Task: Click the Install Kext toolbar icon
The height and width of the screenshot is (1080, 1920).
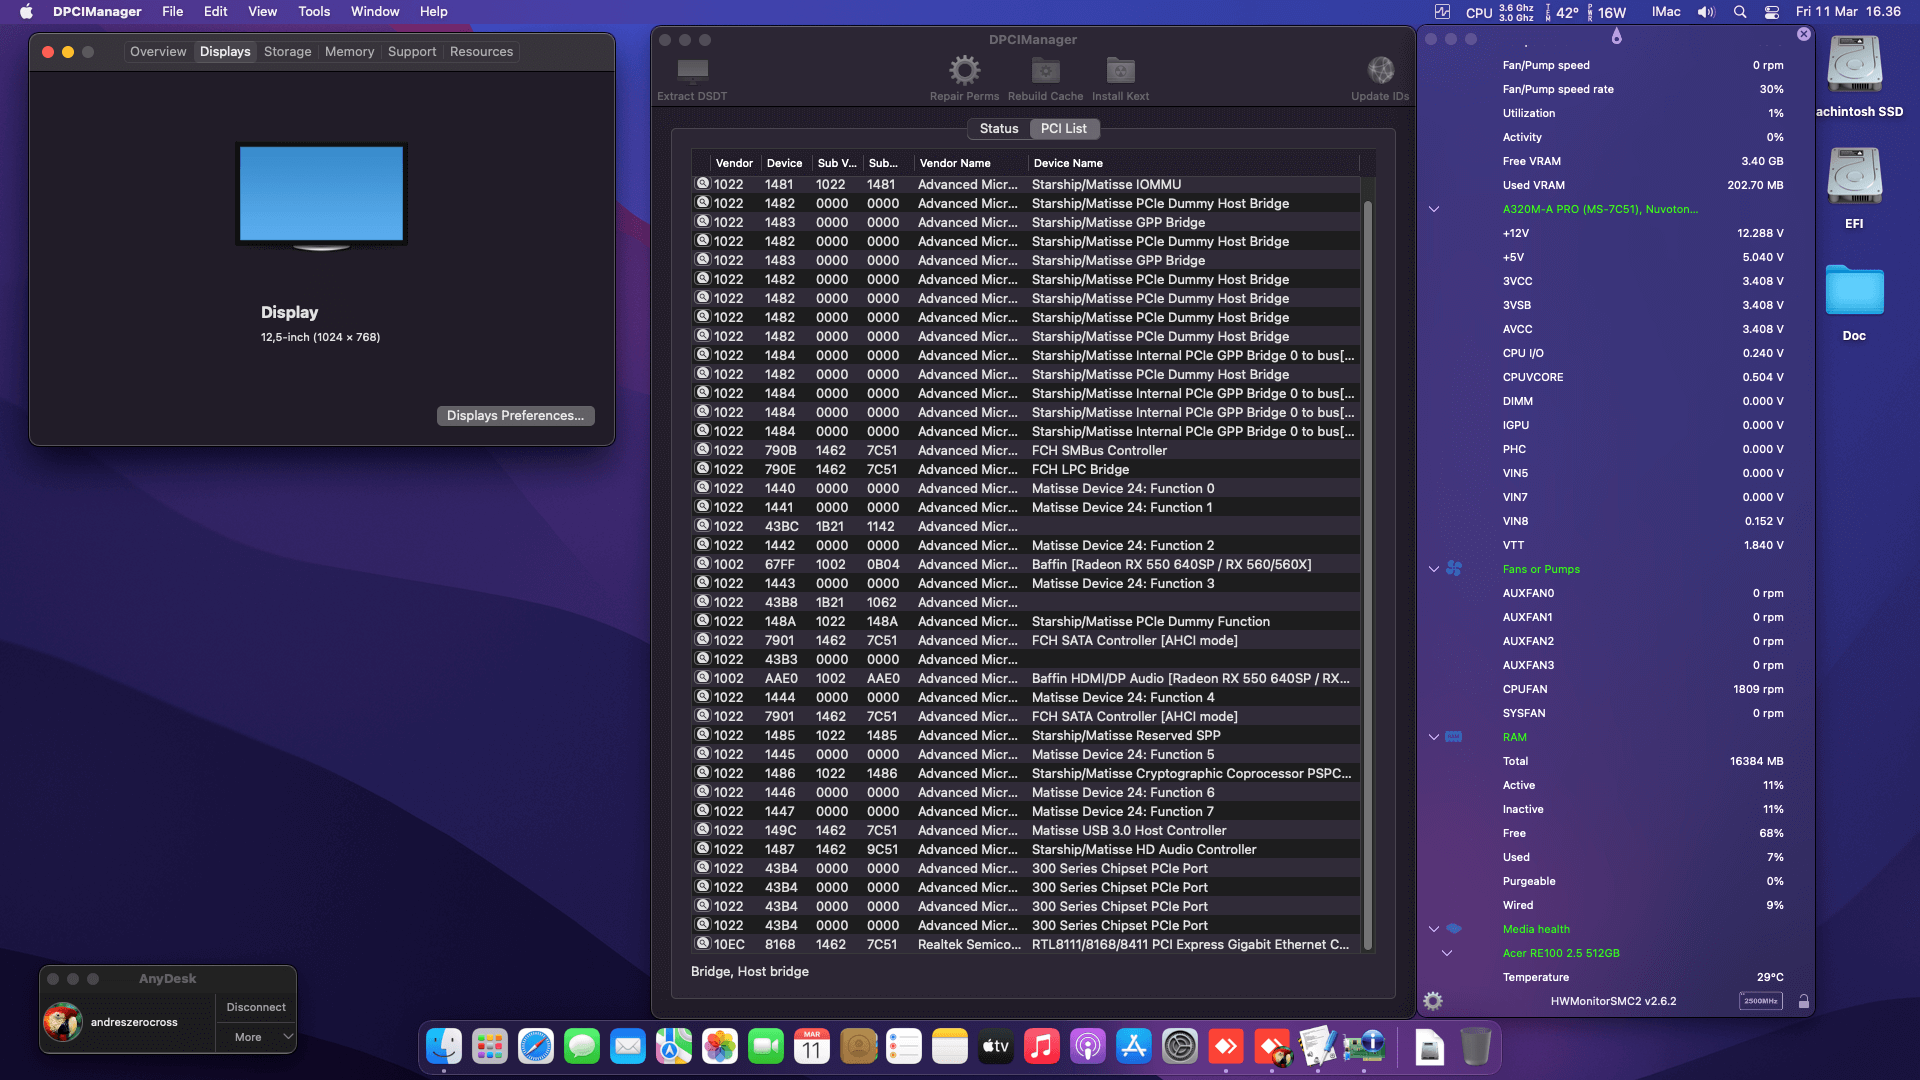Action: pos(1120,70)
